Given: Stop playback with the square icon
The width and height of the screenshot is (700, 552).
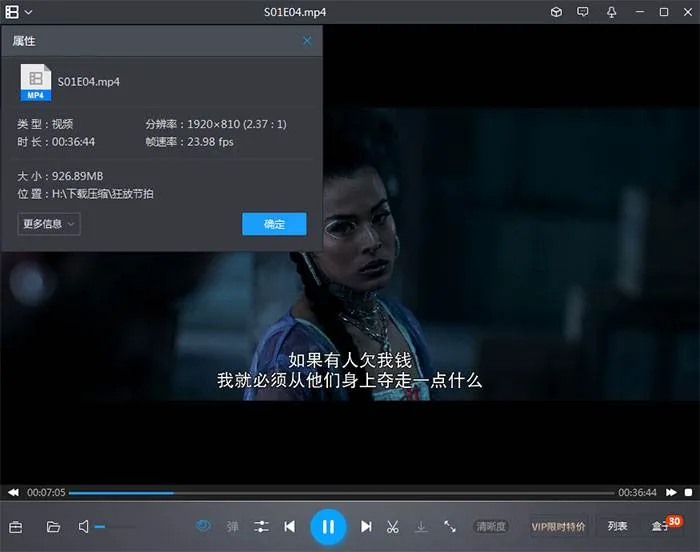Looking at the screenshot, I should (x=688, y=492).
